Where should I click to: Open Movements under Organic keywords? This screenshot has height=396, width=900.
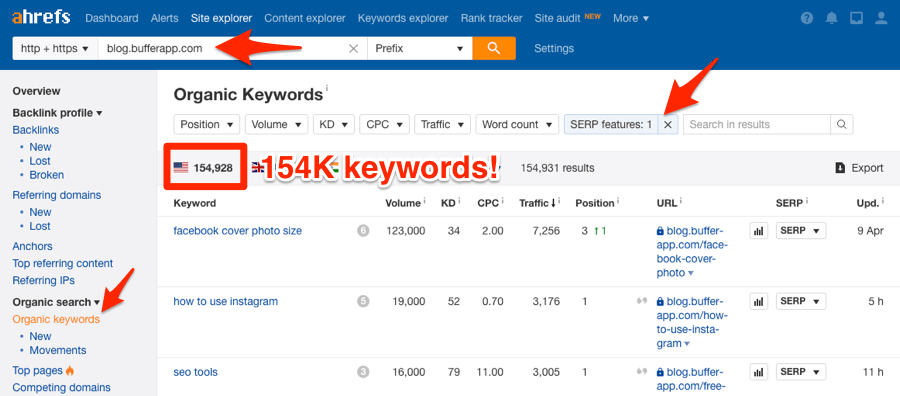pos(58,350)
